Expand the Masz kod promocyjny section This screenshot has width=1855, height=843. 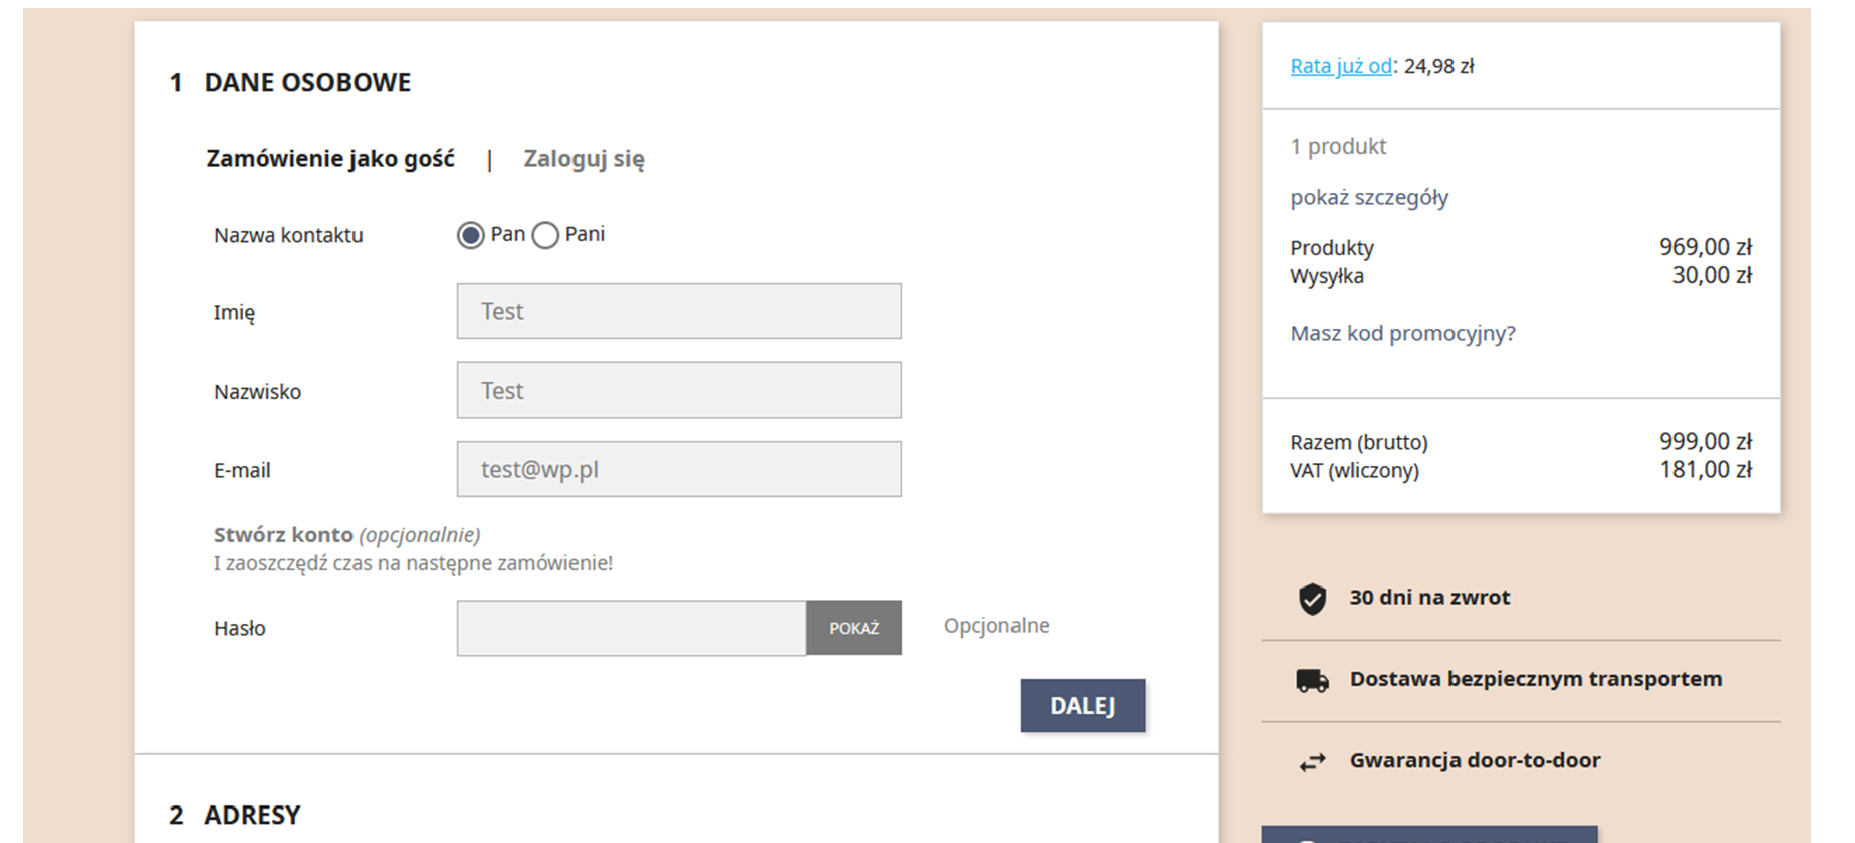[1402, 333]
